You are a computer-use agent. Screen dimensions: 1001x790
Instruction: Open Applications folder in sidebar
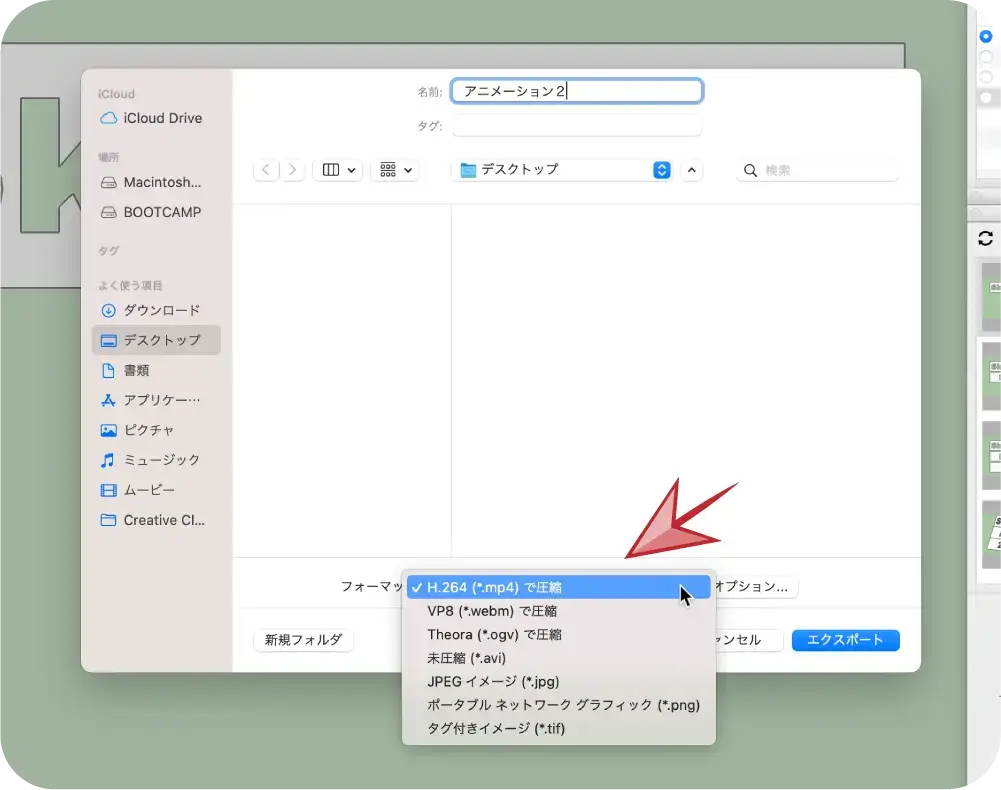pyautogui.click(x=161, y=400)
